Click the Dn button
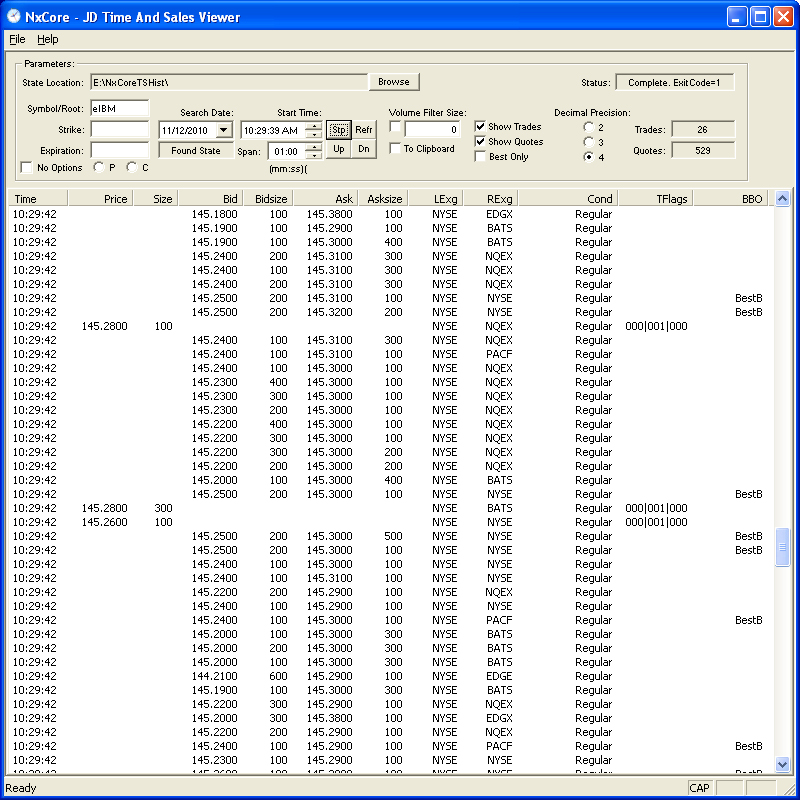 coord(363,149)
